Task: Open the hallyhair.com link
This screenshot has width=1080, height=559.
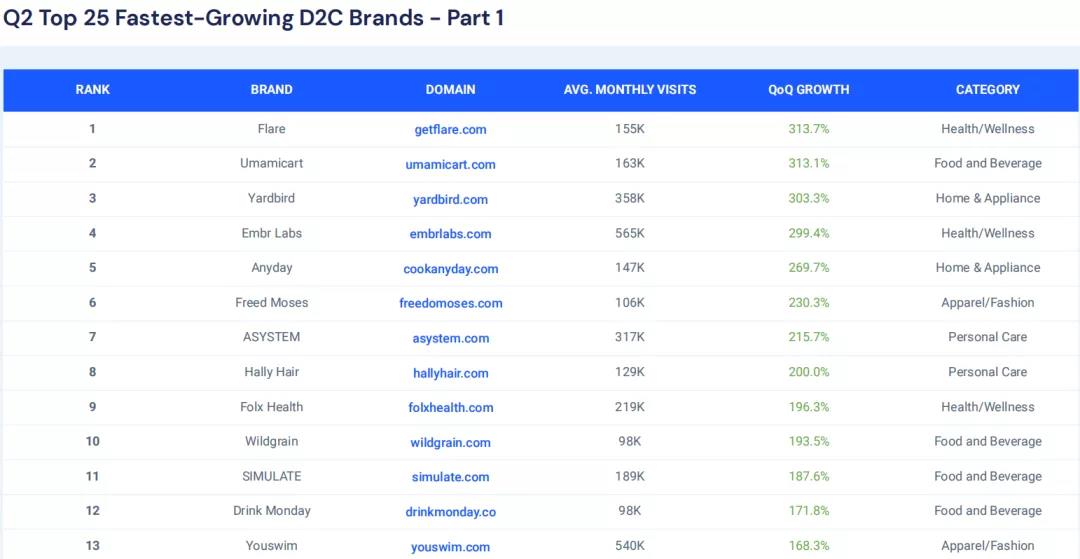Action: (450, 373)
